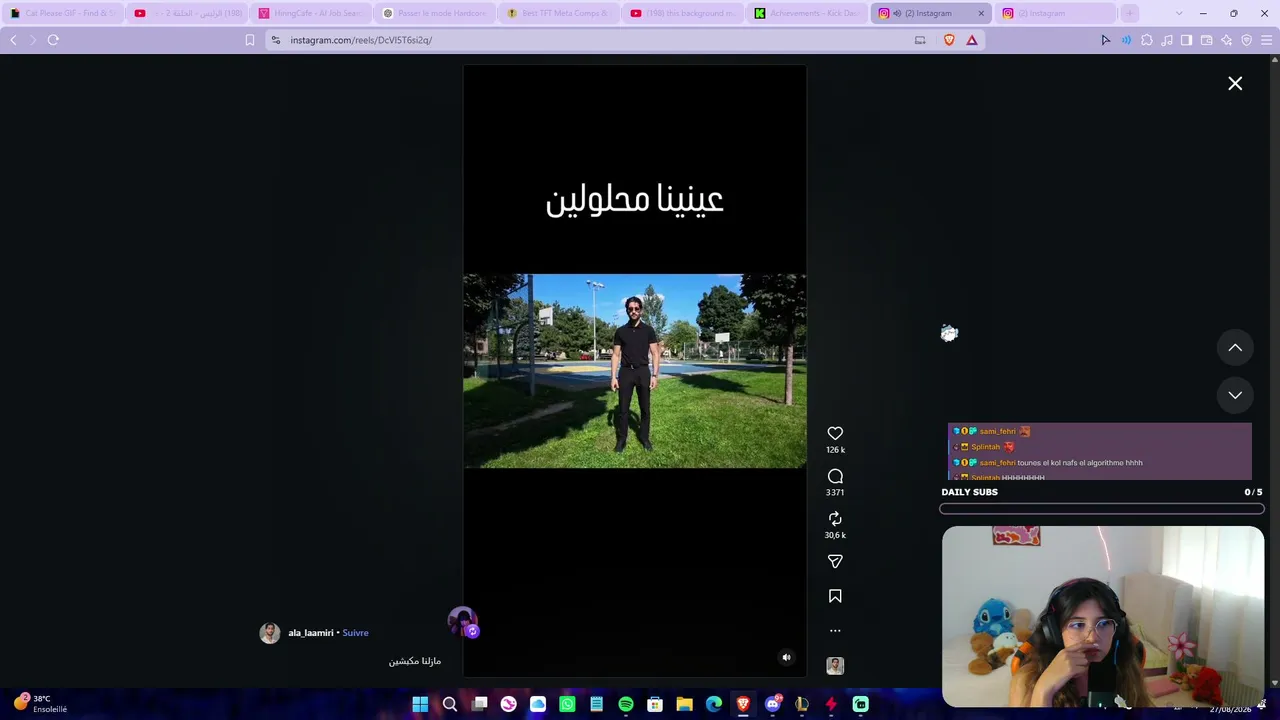This screenshot has width=1280, height=720.
Task: Open Leo AI sparkle icon
Action: pos(1227,40)
